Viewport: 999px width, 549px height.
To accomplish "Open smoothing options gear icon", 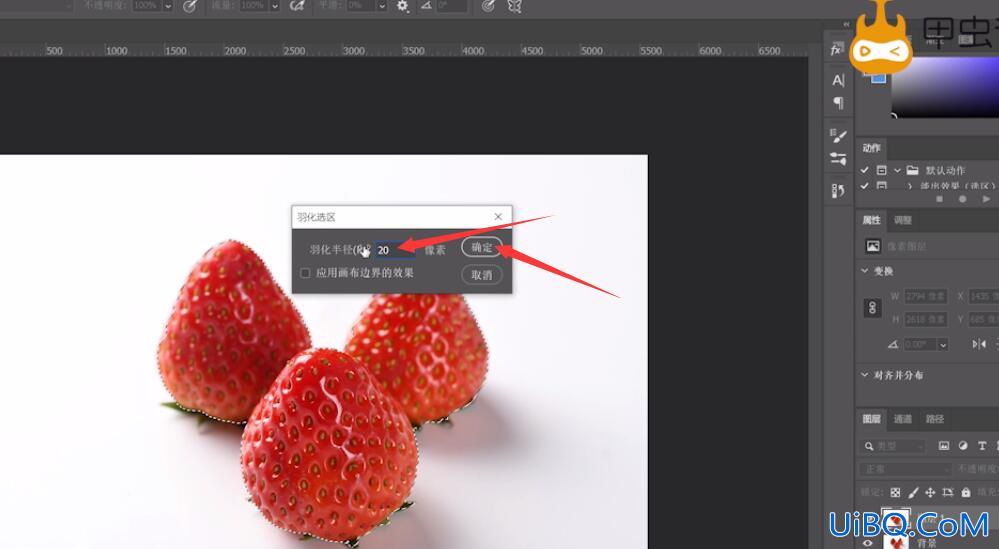I will click(403, 6).
